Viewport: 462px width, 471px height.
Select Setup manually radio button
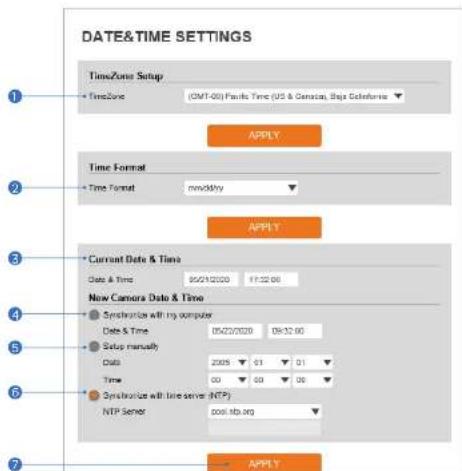click(94, 346)
